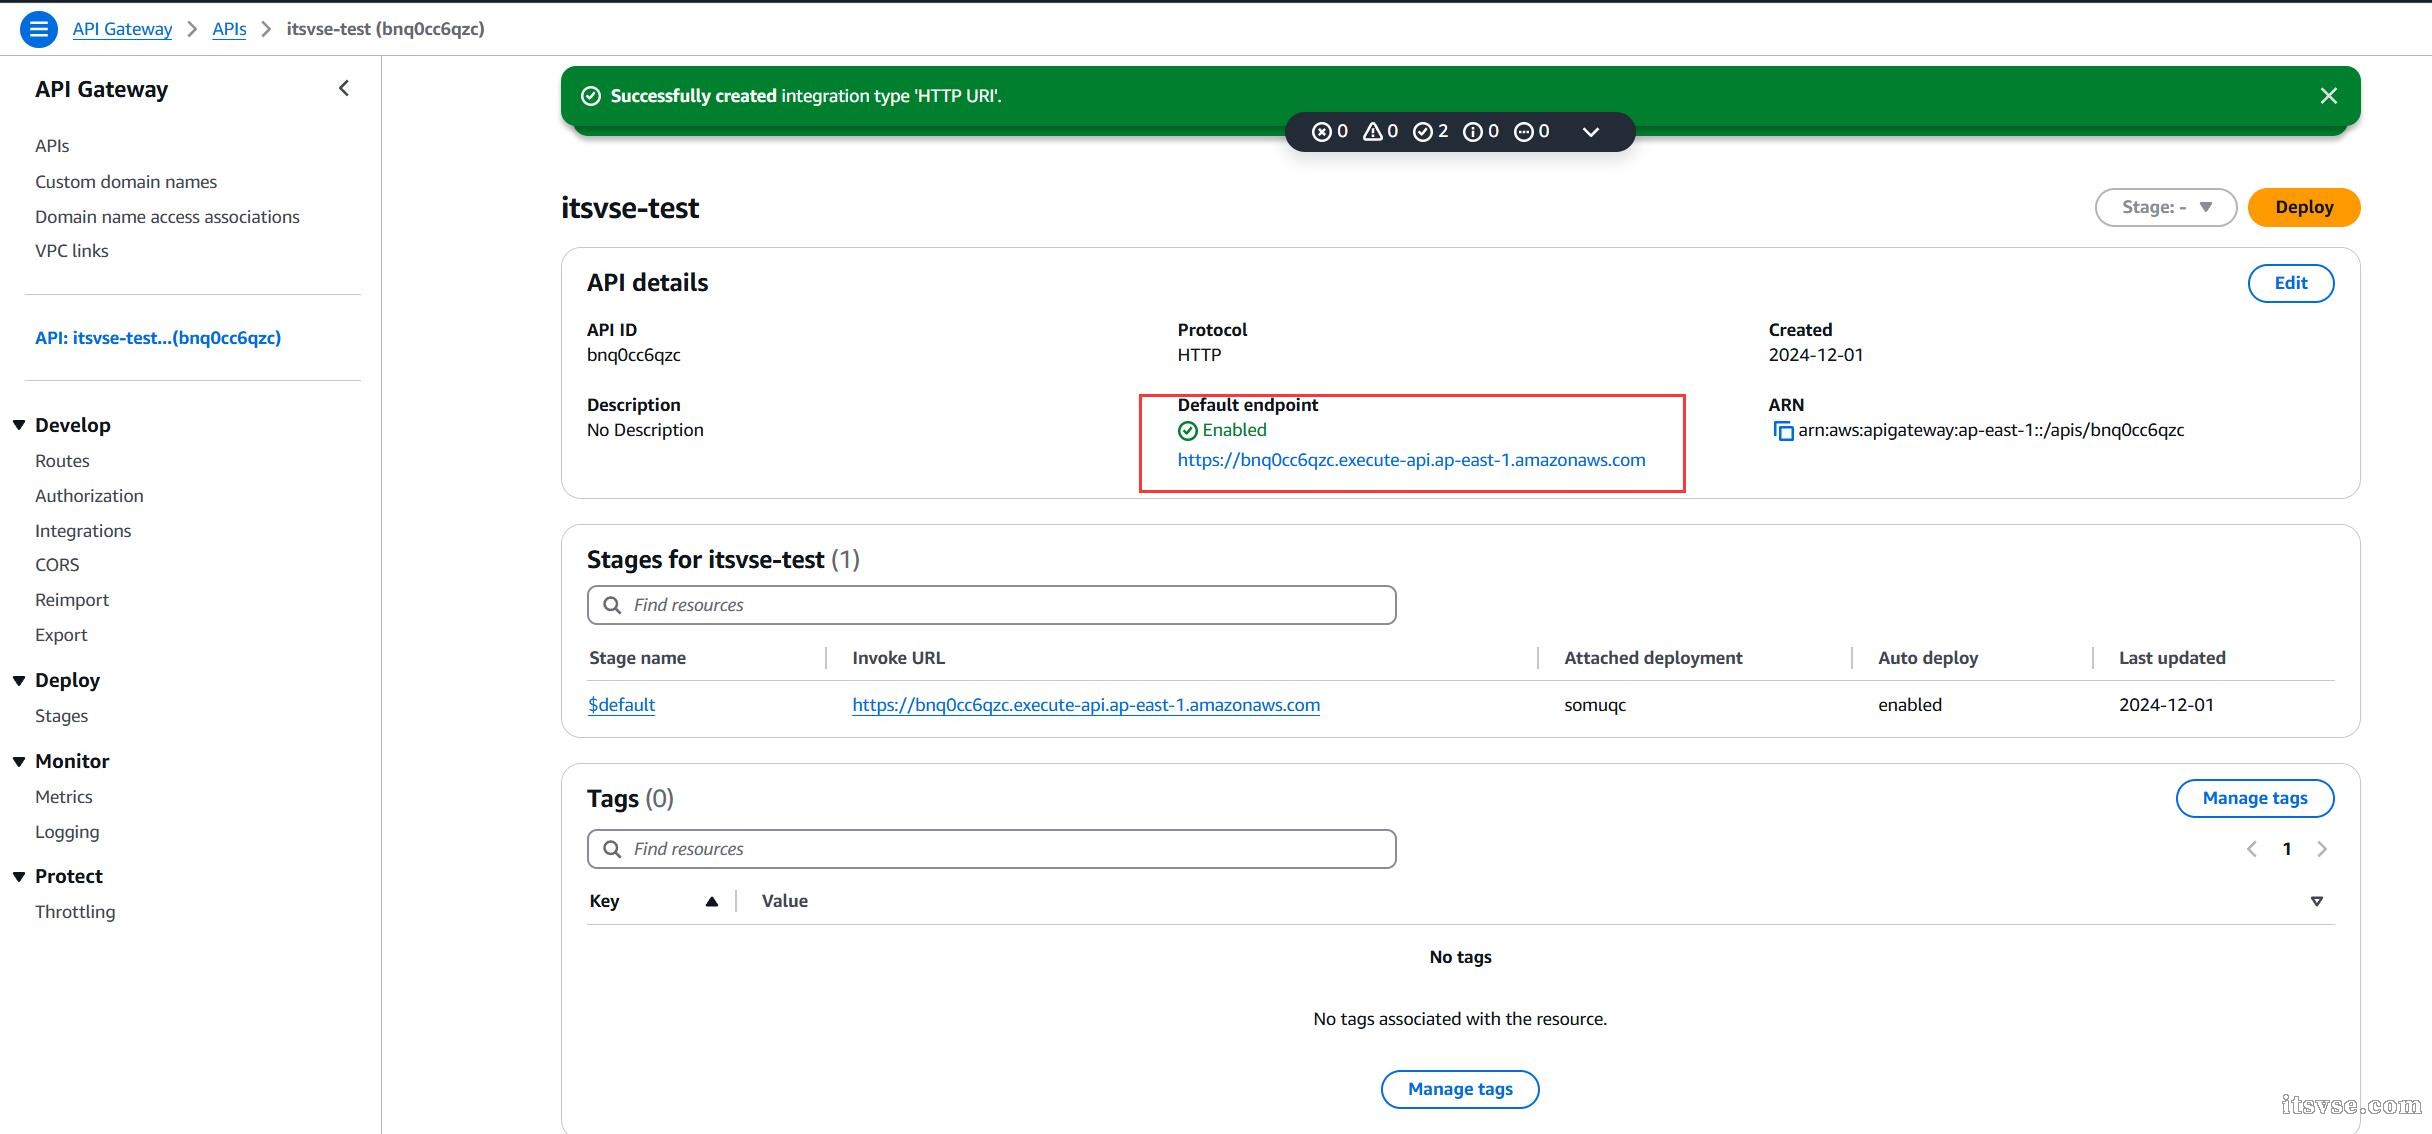Open Routes under Develop
The height and width of the screenshot is (1134, 2432).
[62, 461]
